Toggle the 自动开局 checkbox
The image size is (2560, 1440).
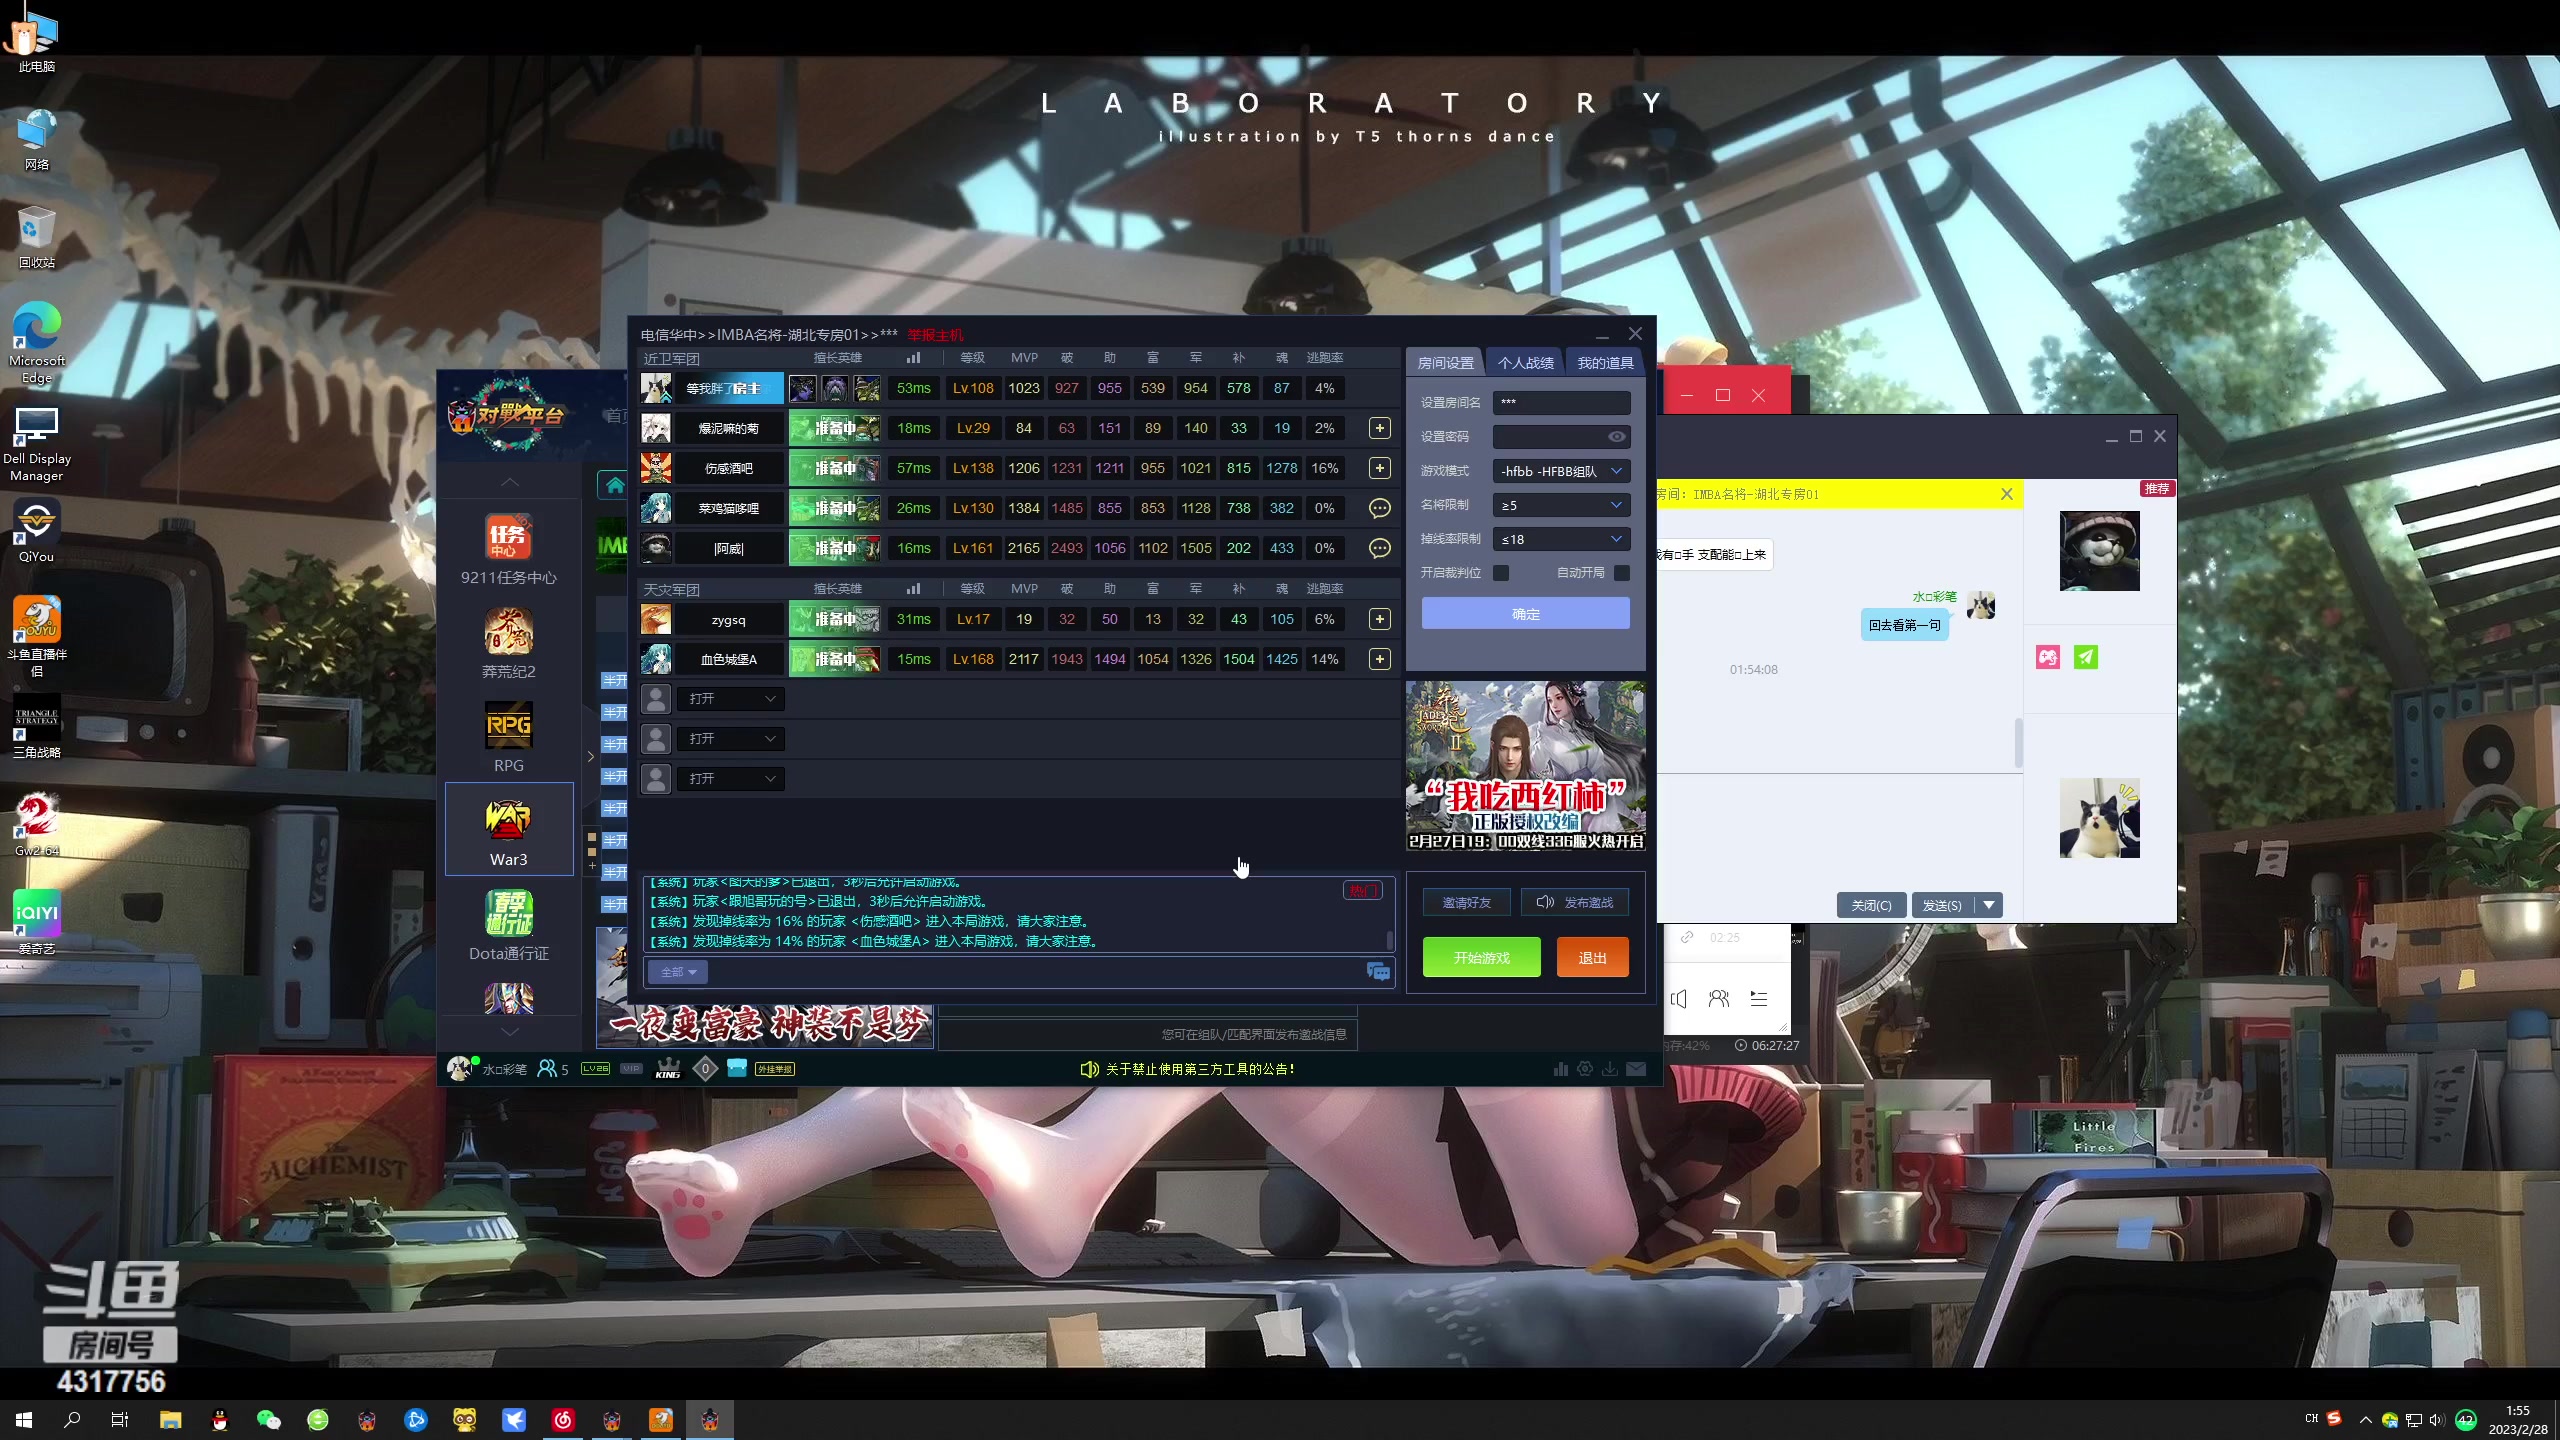pyautogui.click(x=1622, y=573)
